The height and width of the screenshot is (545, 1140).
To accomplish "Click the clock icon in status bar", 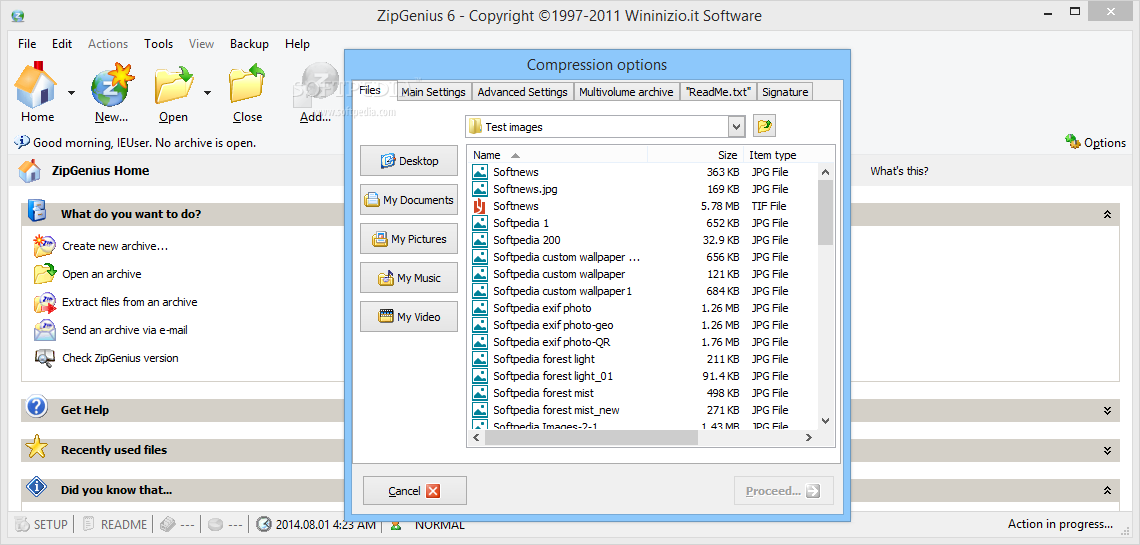I will click(x=265, y=524).
